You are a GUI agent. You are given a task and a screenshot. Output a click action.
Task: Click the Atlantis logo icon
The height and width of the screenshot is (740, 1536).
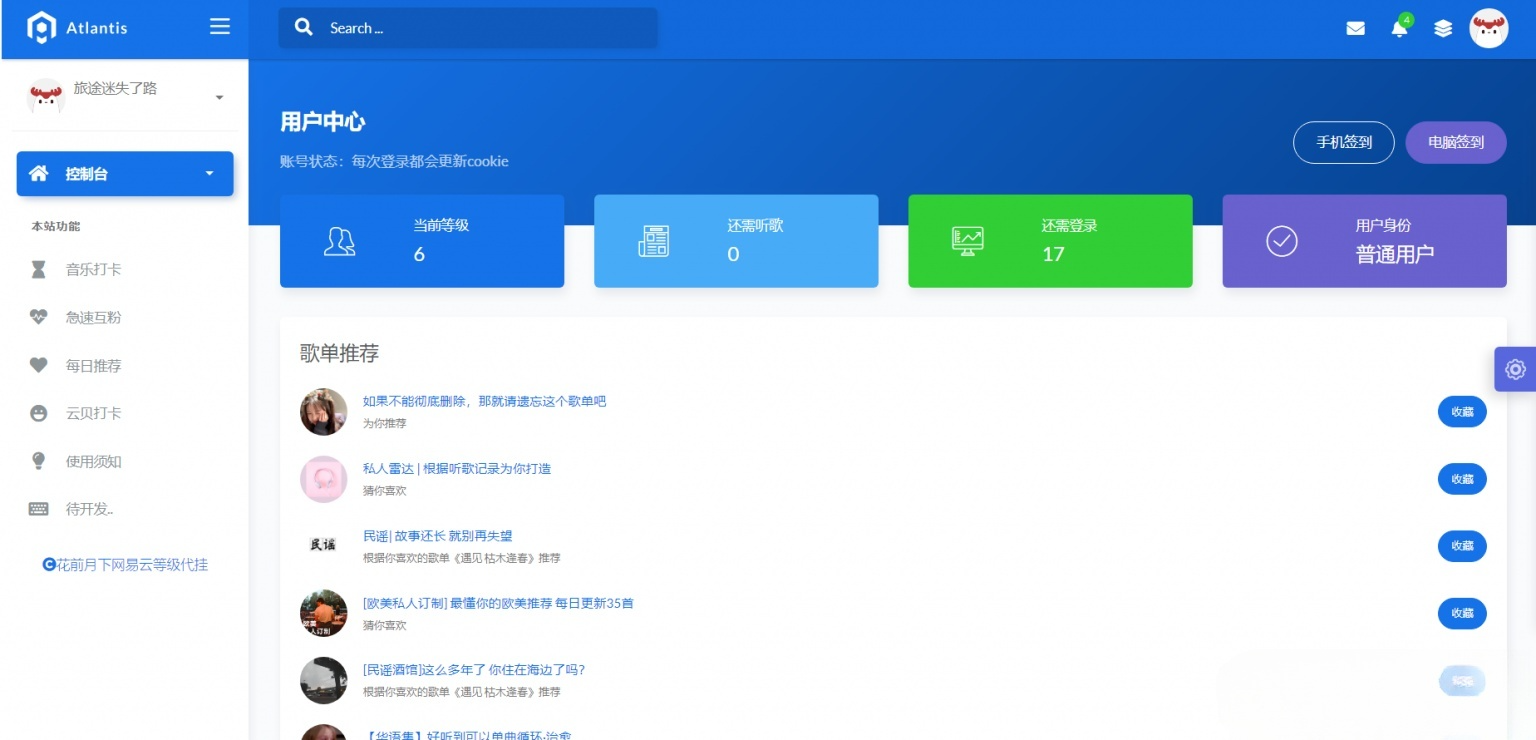coord(41,27)
